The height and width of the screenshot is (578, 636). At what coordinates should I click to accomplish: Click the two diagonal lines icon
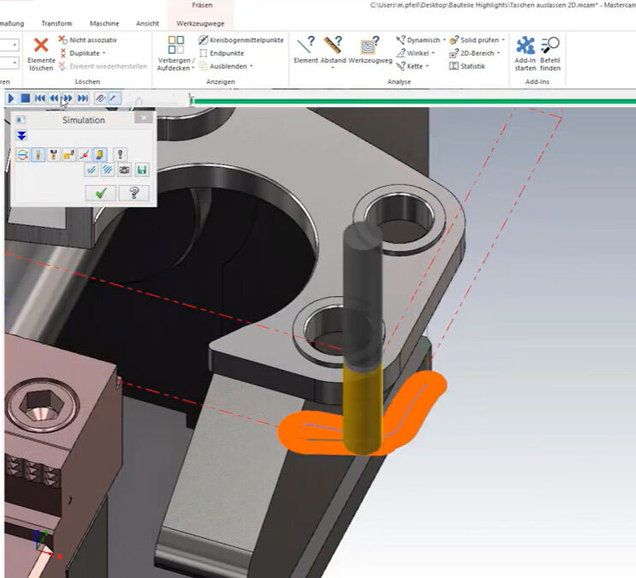click(91, 170)
